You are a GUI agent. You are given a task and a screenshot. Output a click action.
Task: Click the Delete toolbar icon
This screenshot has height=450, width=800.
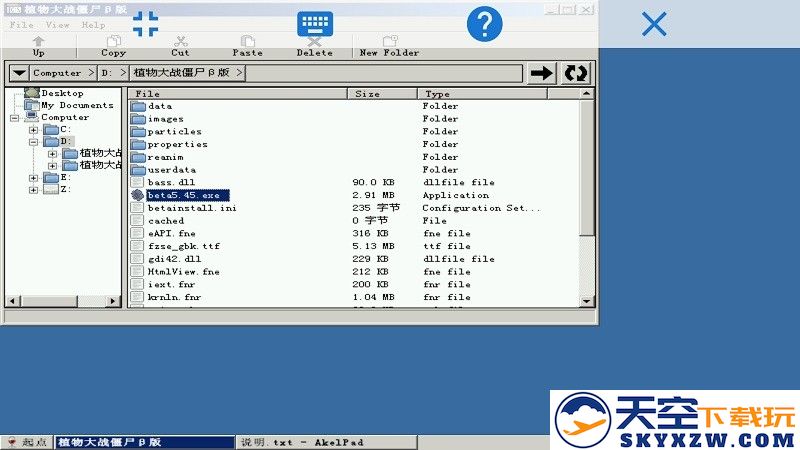pos(314,42)
